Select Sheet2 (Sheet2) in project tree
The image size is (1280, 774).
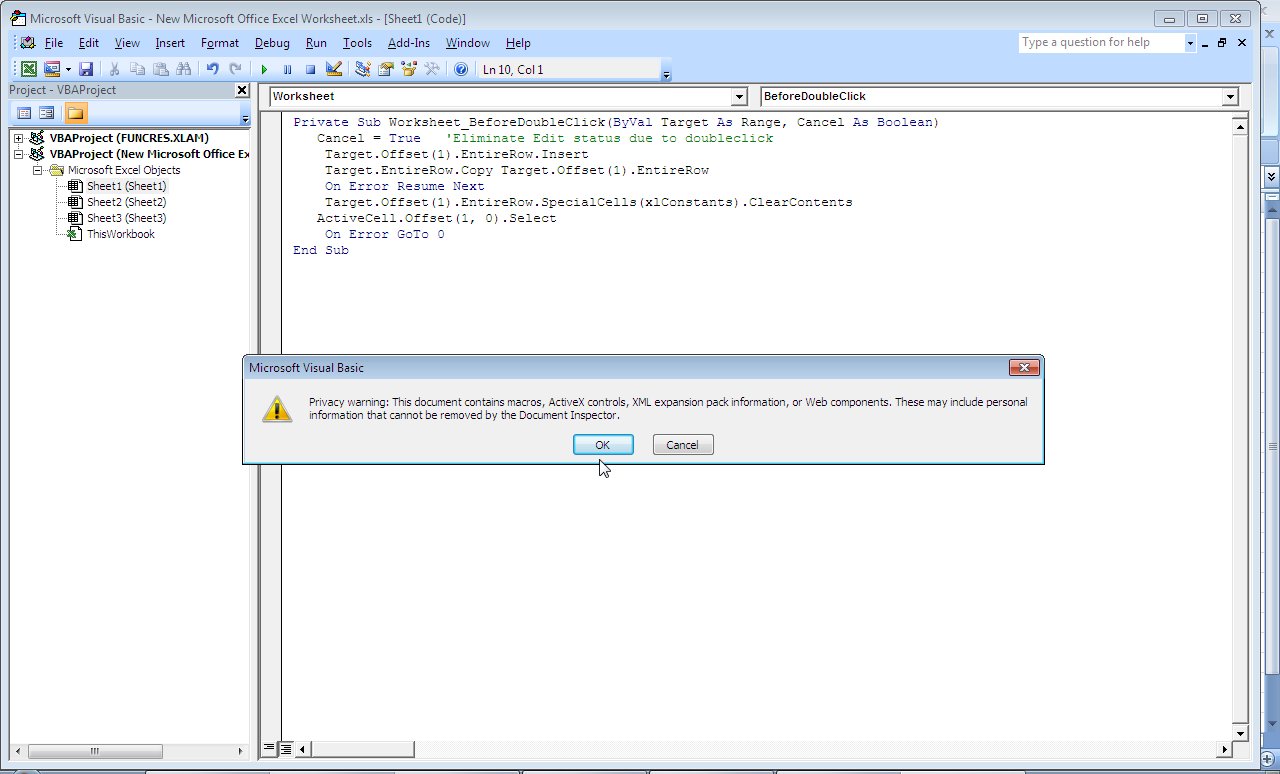(126, 202)
